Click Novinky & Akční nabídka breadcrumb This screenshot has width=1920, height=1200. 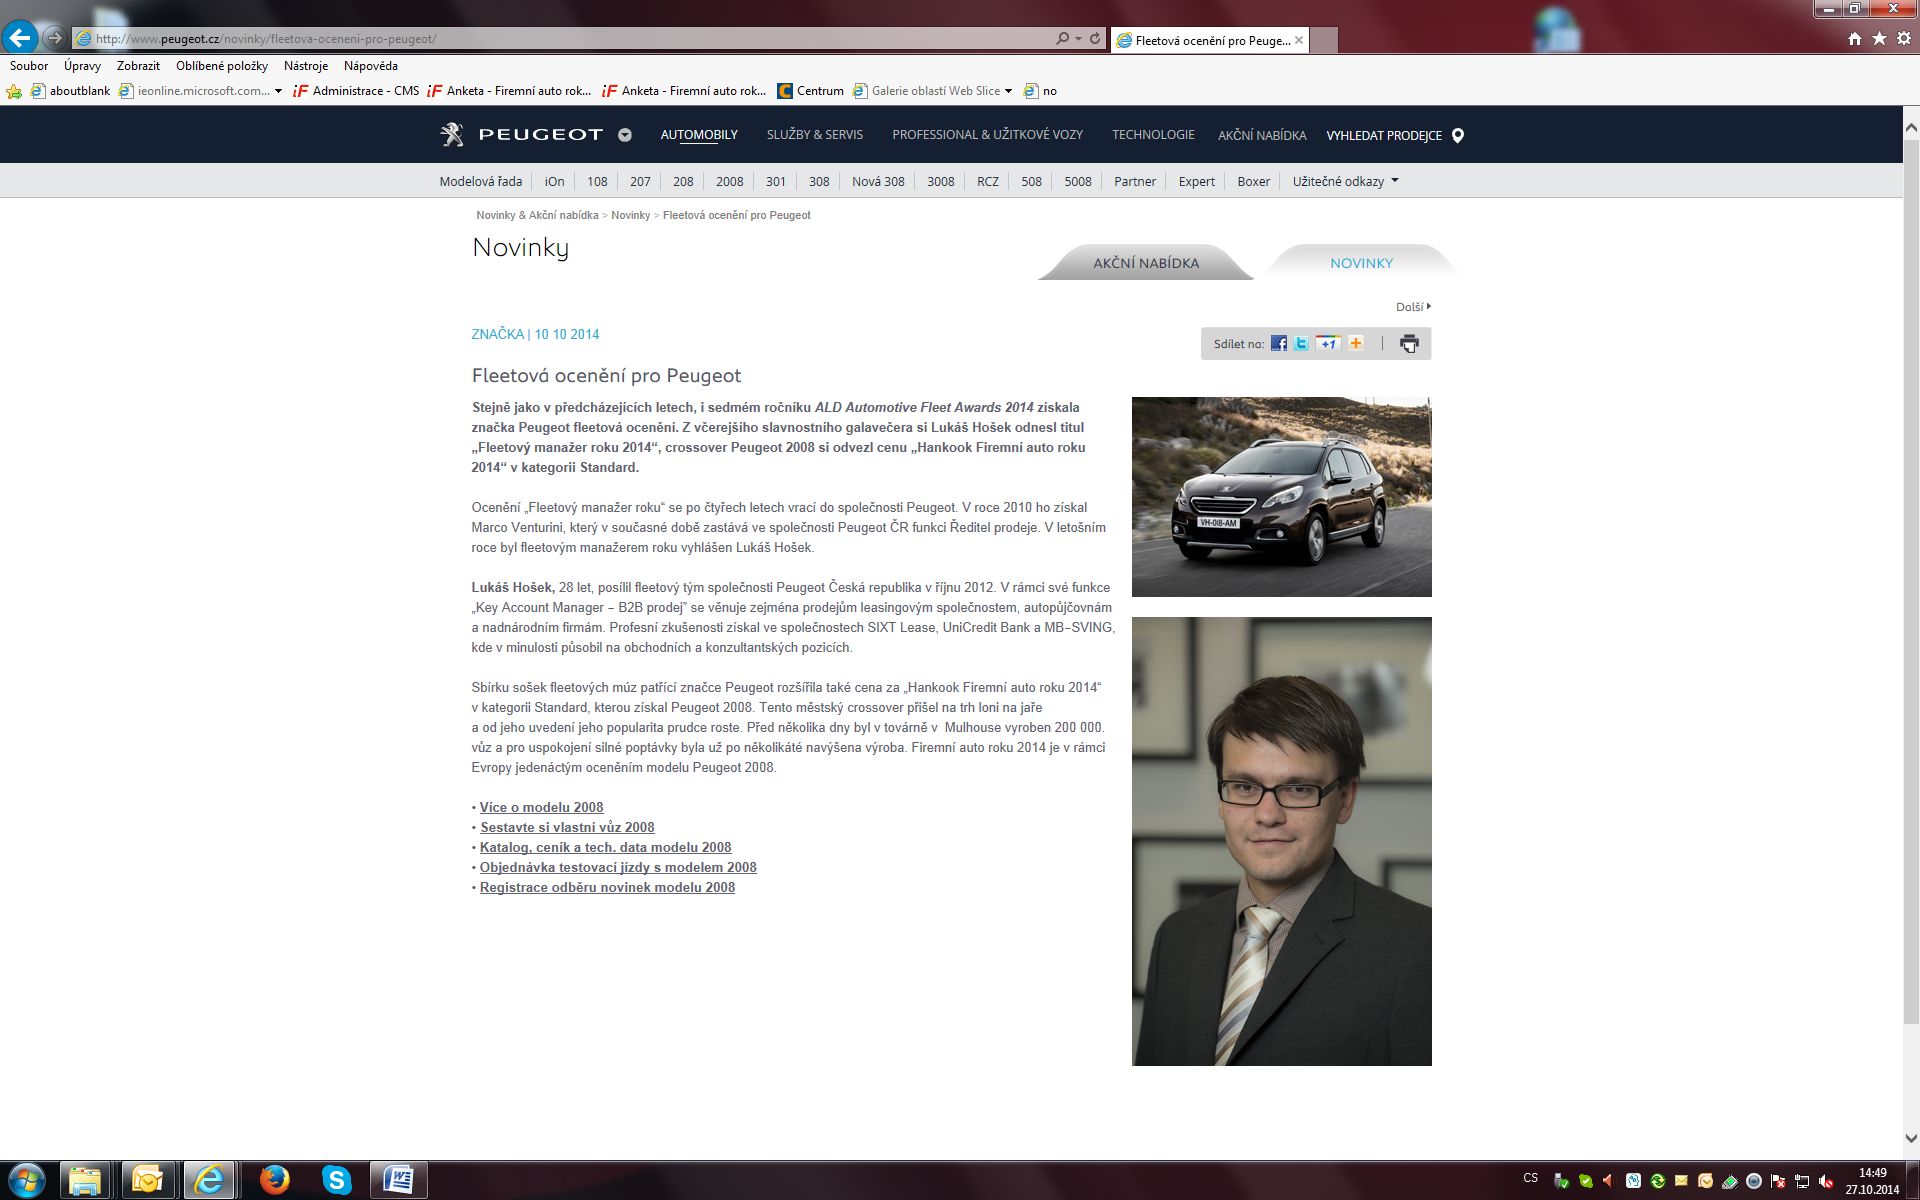coord(537,215)
